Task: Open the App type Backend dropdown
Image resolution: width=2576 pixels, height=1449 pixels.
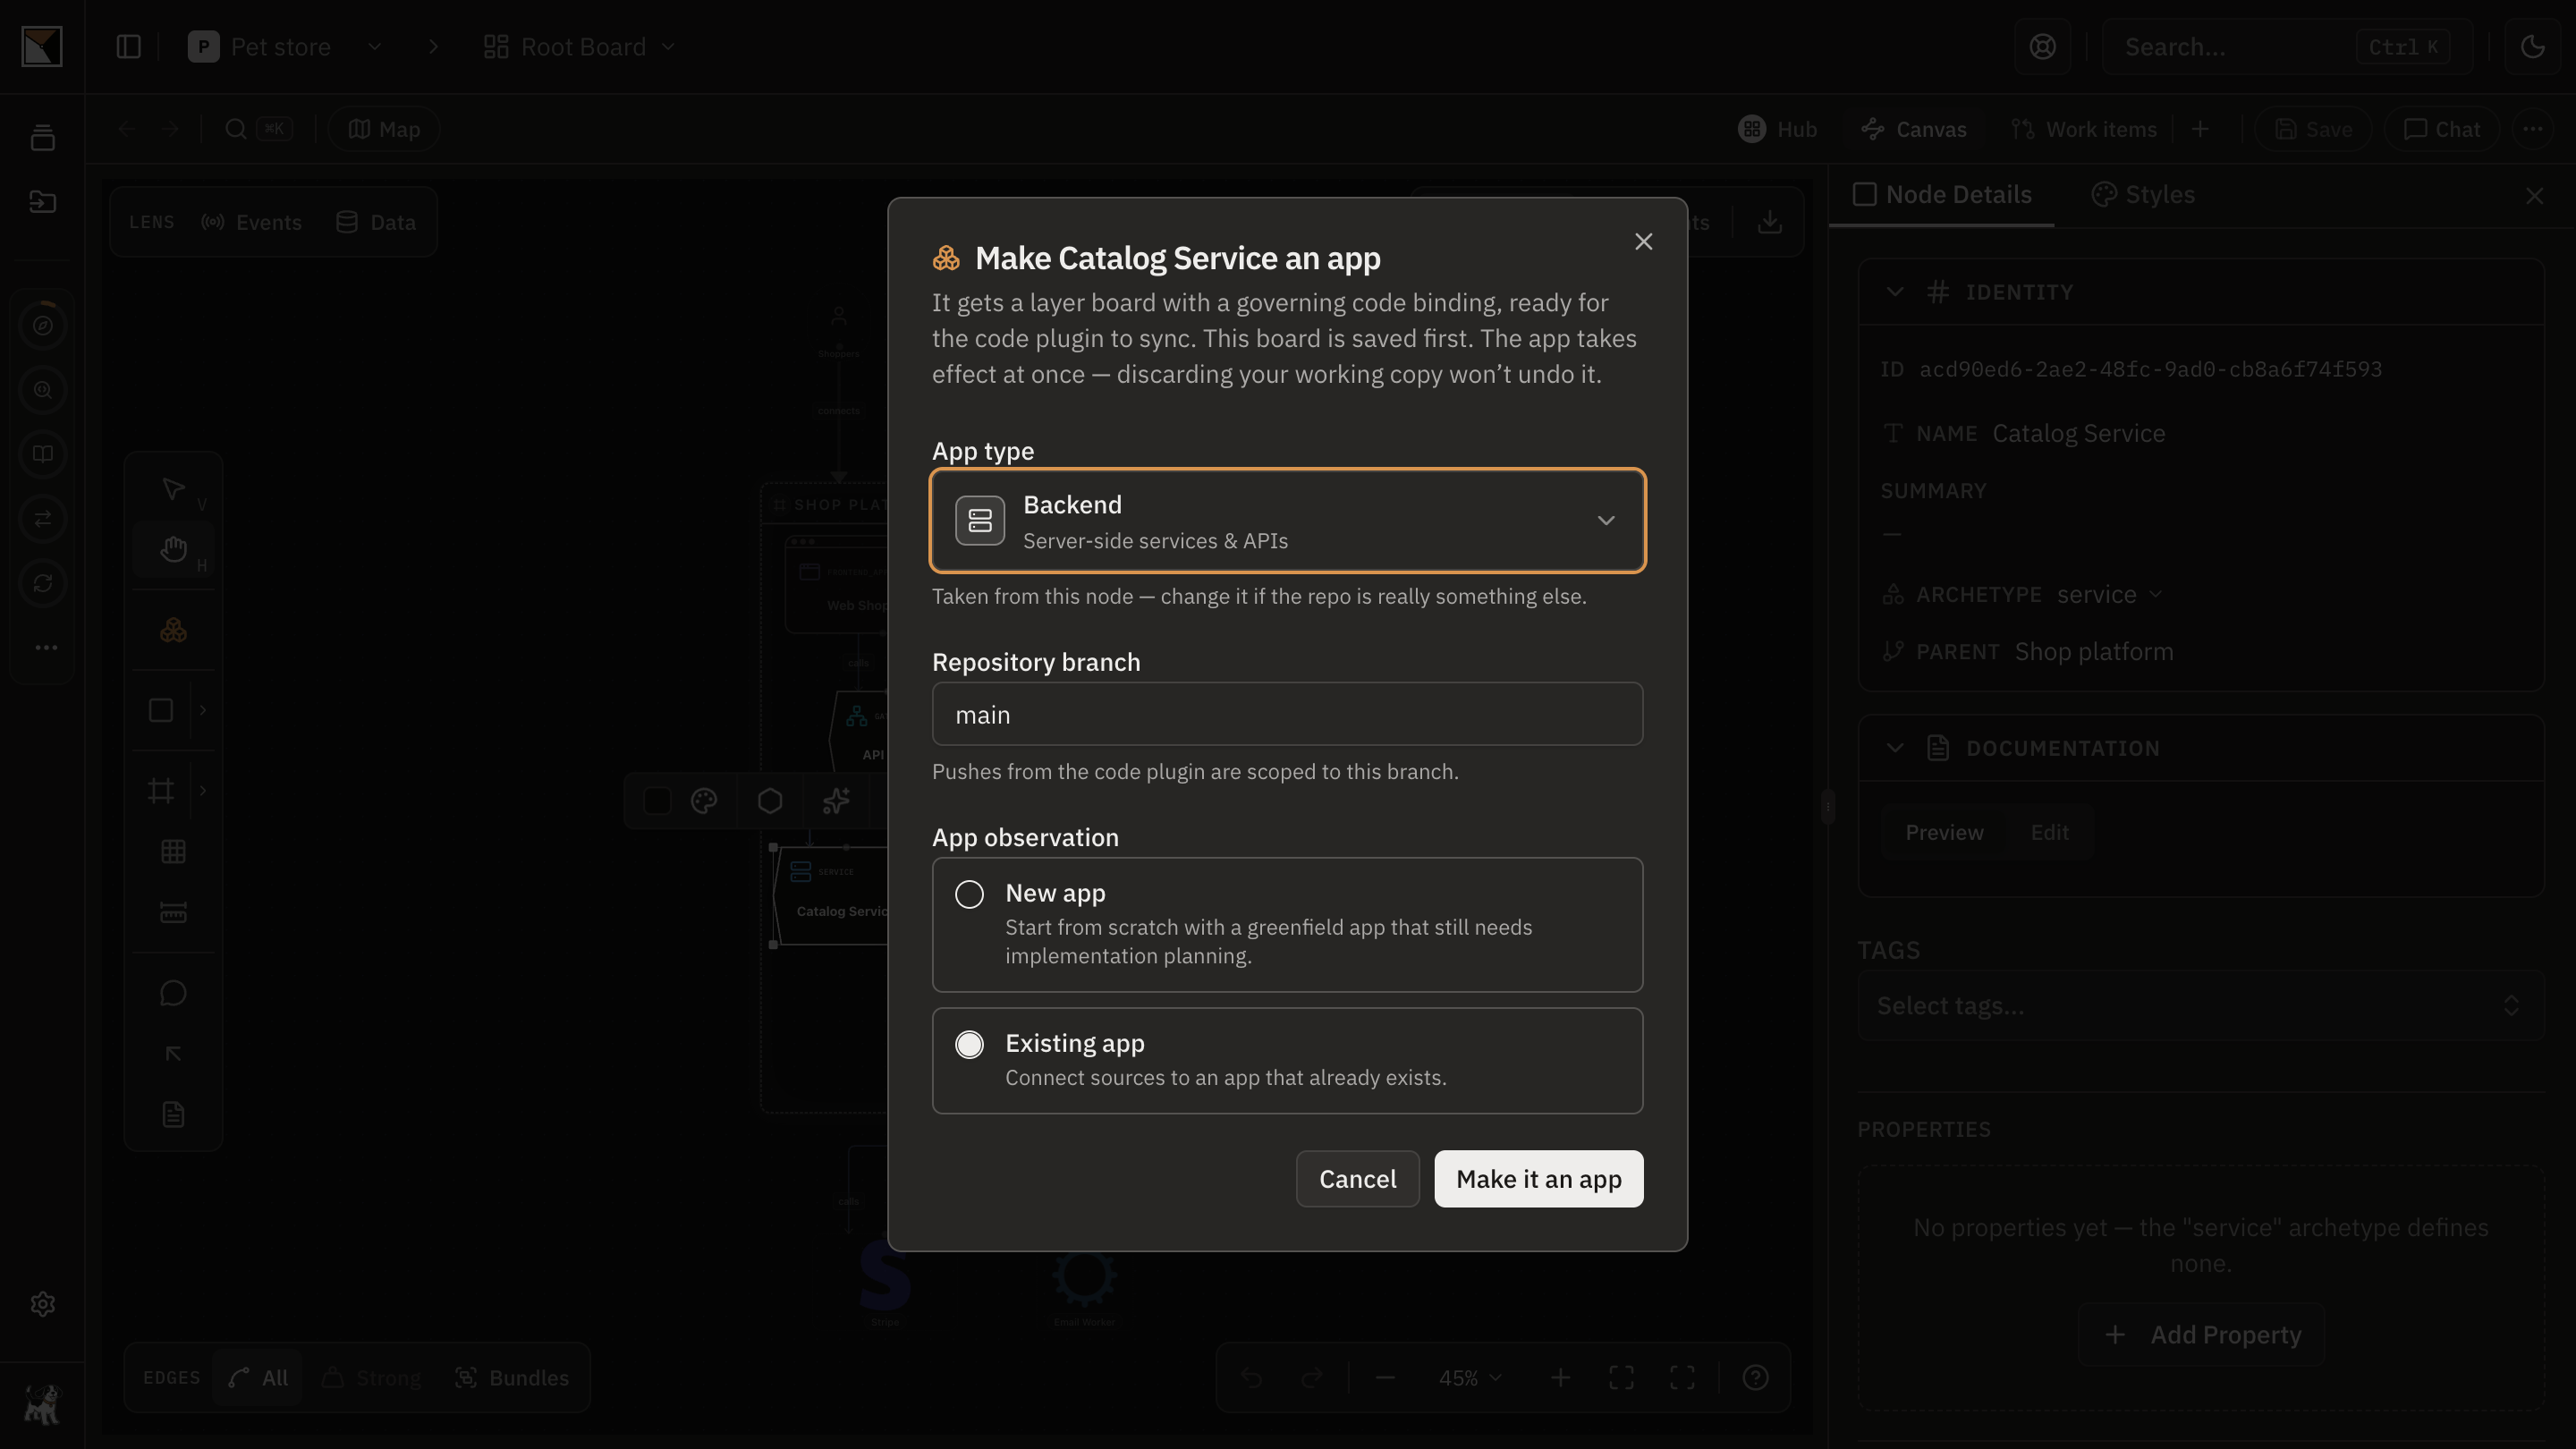Action: coord(1287,520)
